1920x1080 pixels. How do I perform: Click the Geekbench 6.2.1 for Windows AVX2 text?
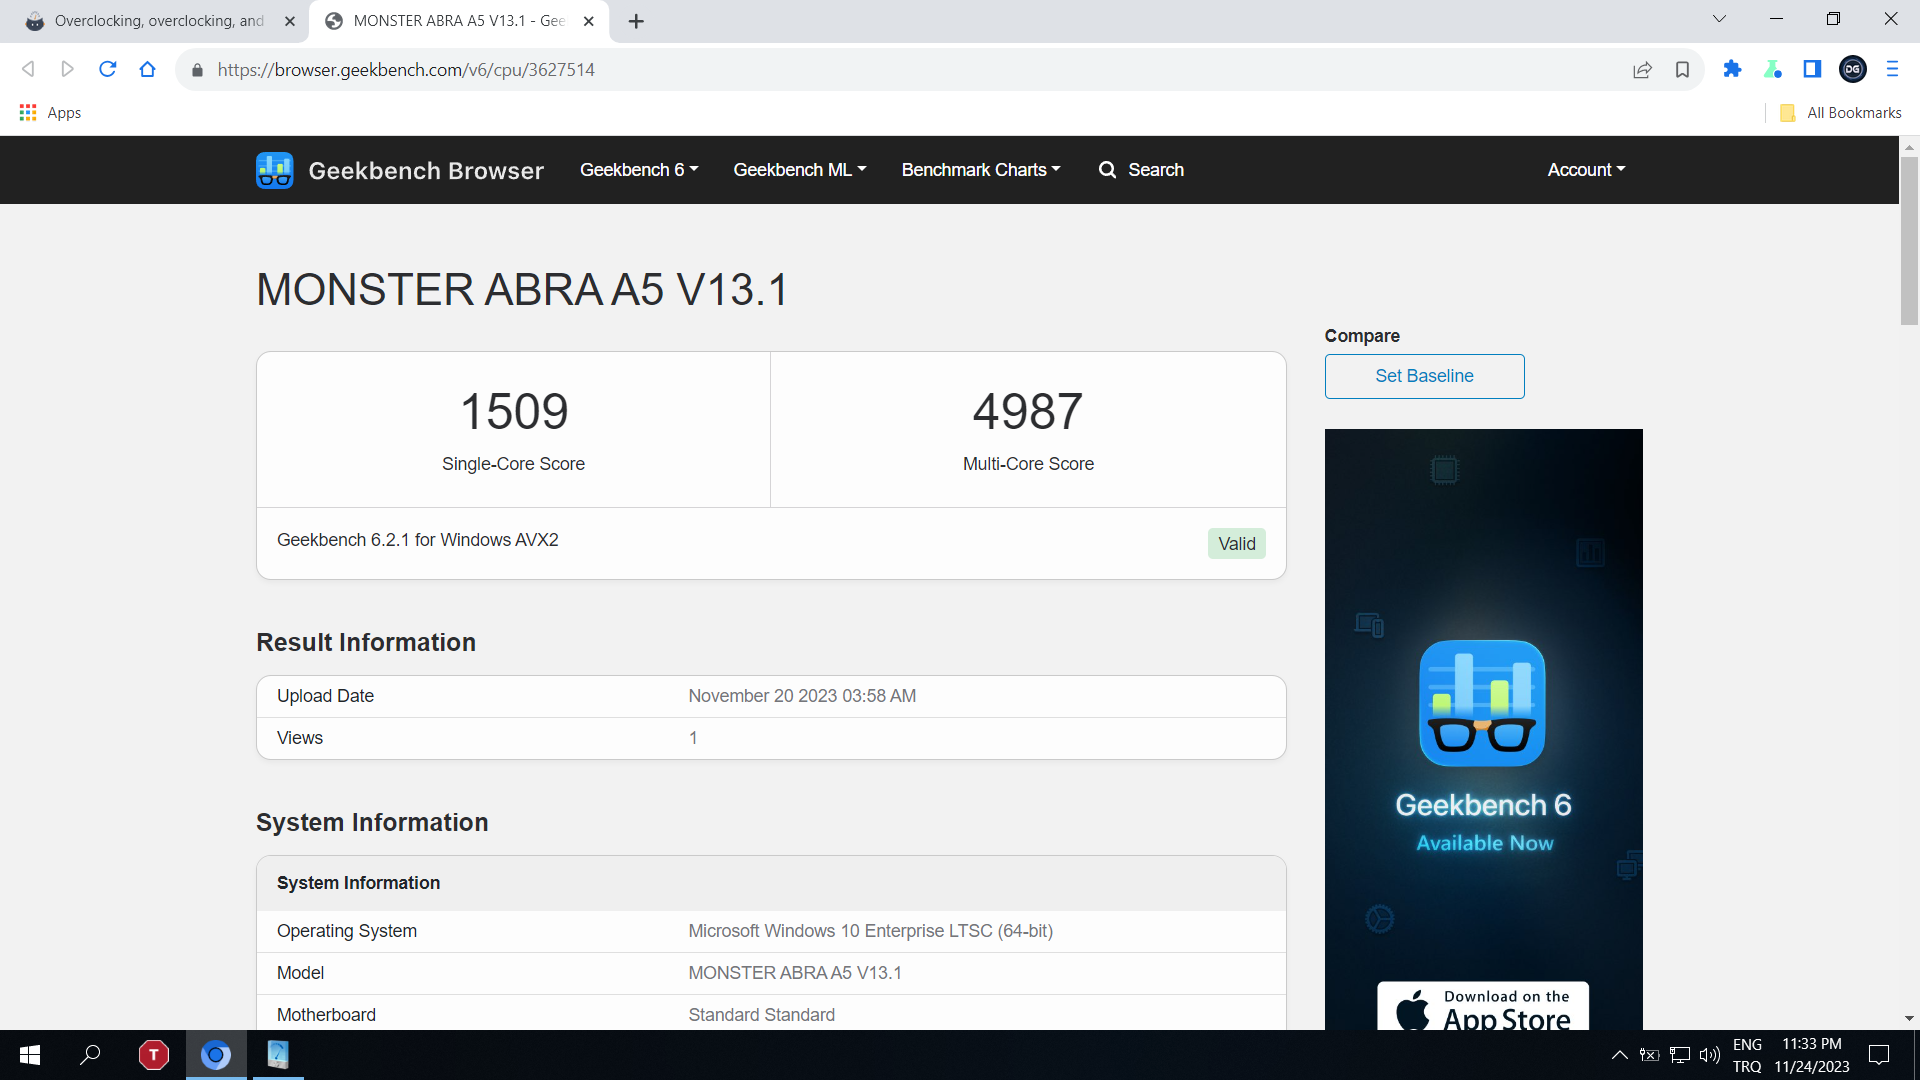417,540
